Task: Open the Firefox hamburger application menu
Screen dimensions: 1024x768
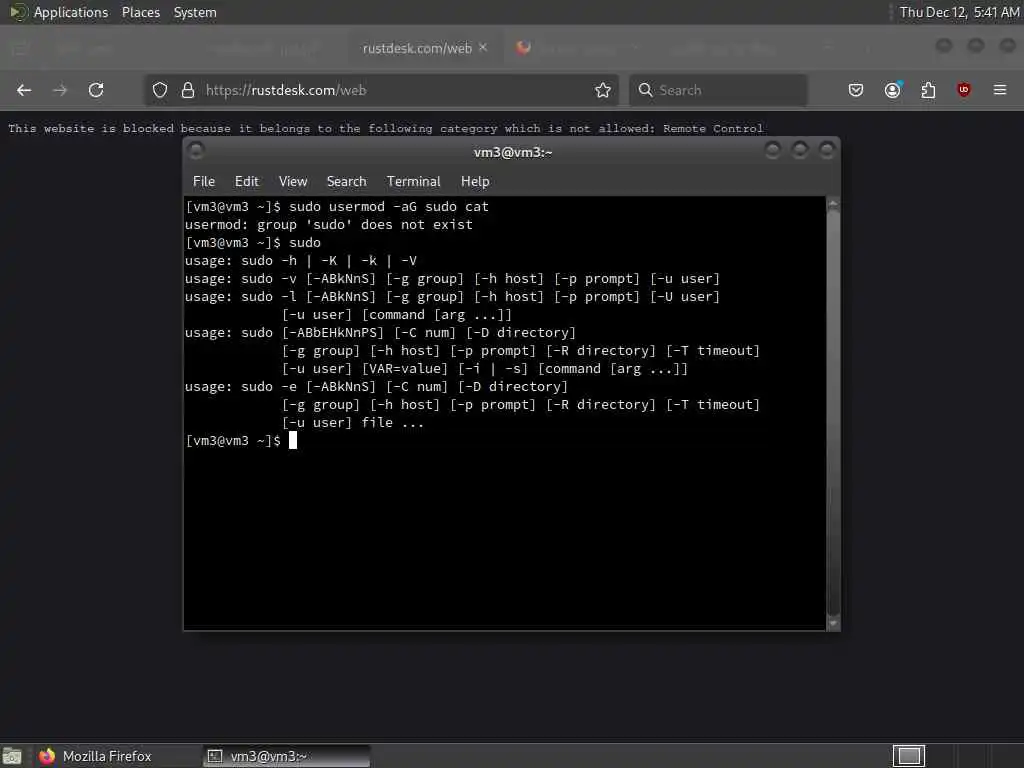Action: 1000,90
